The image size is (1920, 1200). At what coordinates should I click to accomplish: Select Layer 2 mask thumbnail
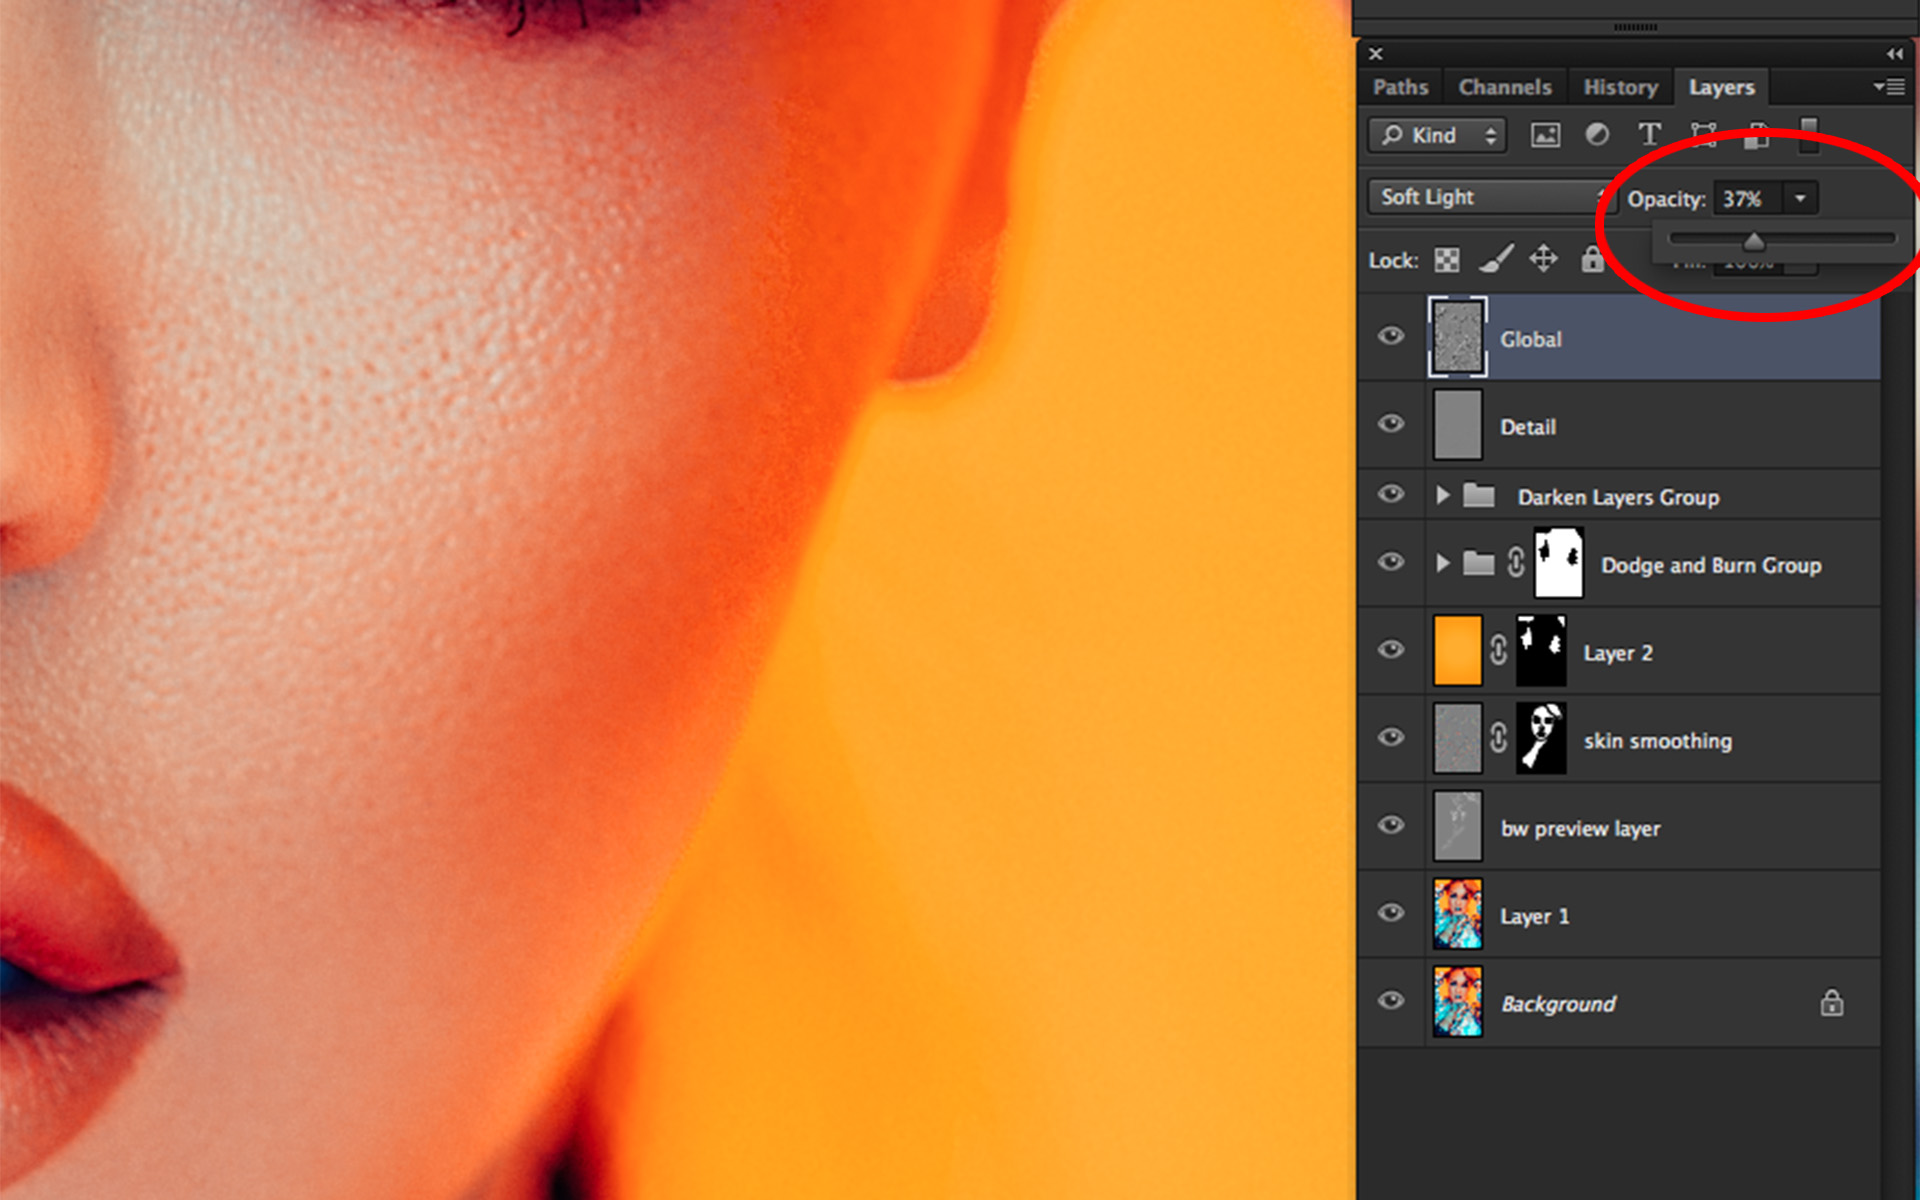[1541, 650]
